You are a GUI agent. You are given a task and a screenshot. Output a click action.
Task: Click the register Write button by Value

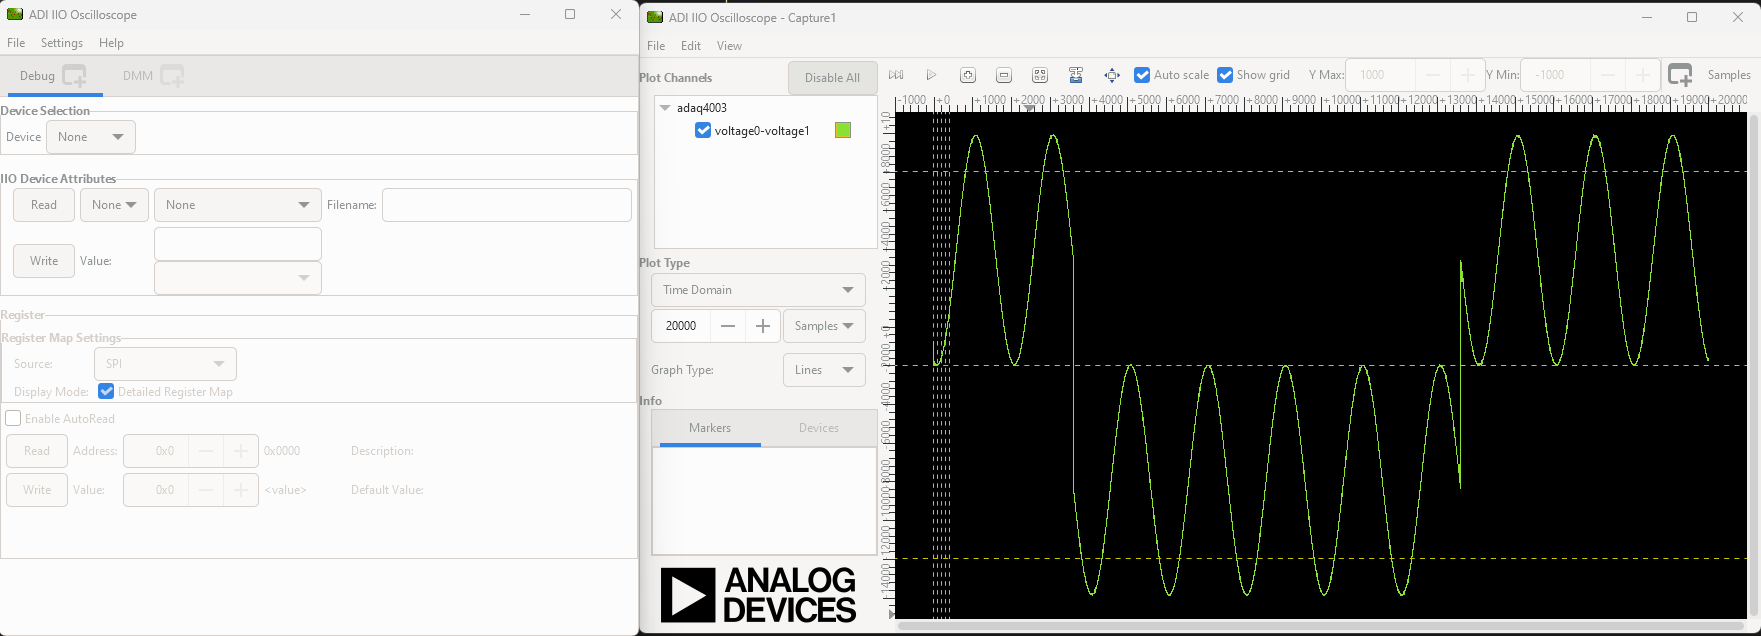point(37,490)
